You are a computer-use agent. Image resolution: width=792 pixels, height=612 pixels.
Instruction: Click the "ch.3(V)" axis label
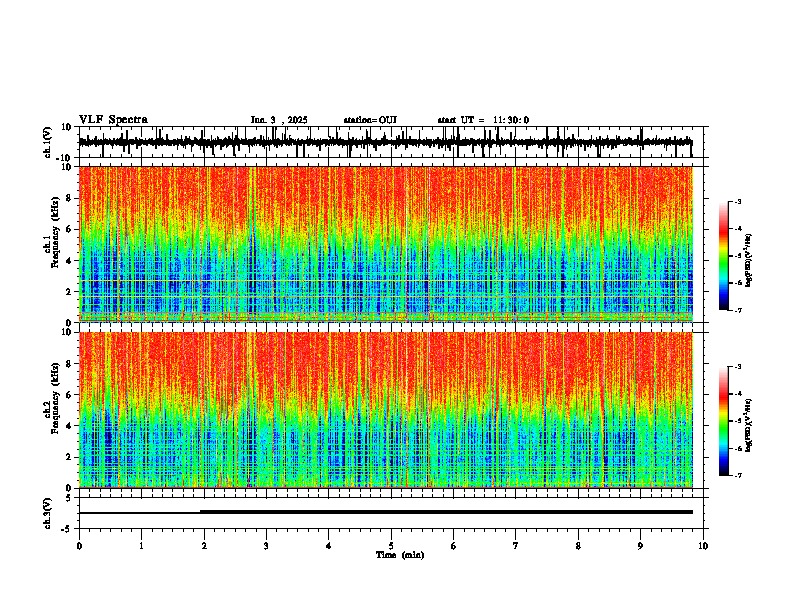click(x=48, y=514)
